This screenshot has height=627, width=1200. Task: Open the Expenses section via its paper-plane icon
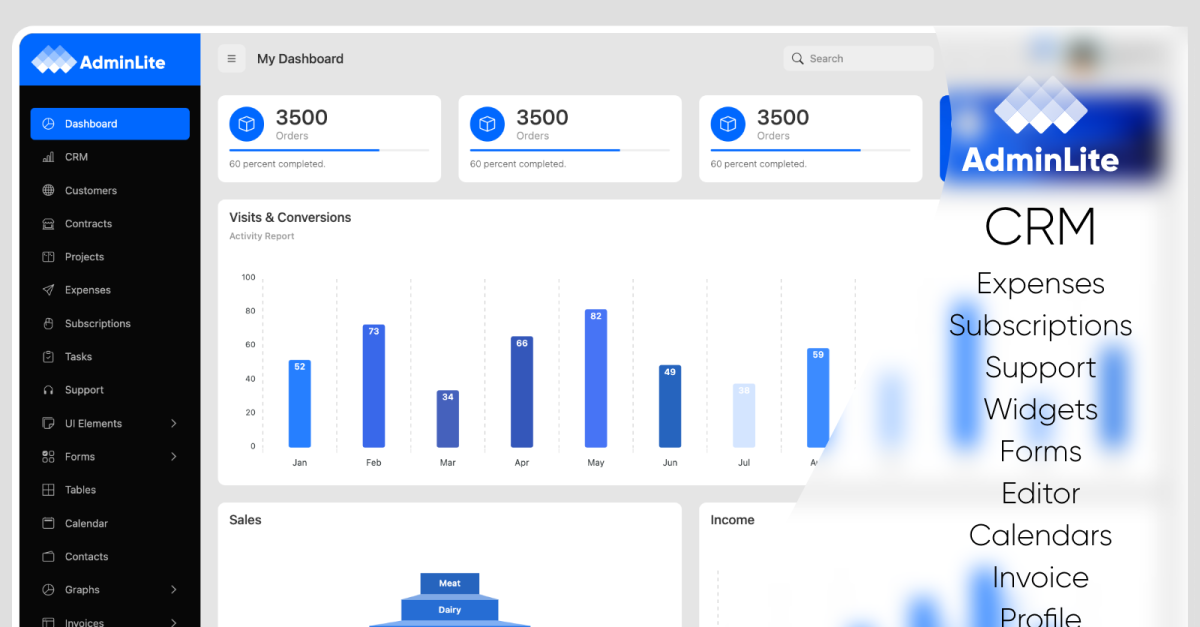tap(49, 290)
